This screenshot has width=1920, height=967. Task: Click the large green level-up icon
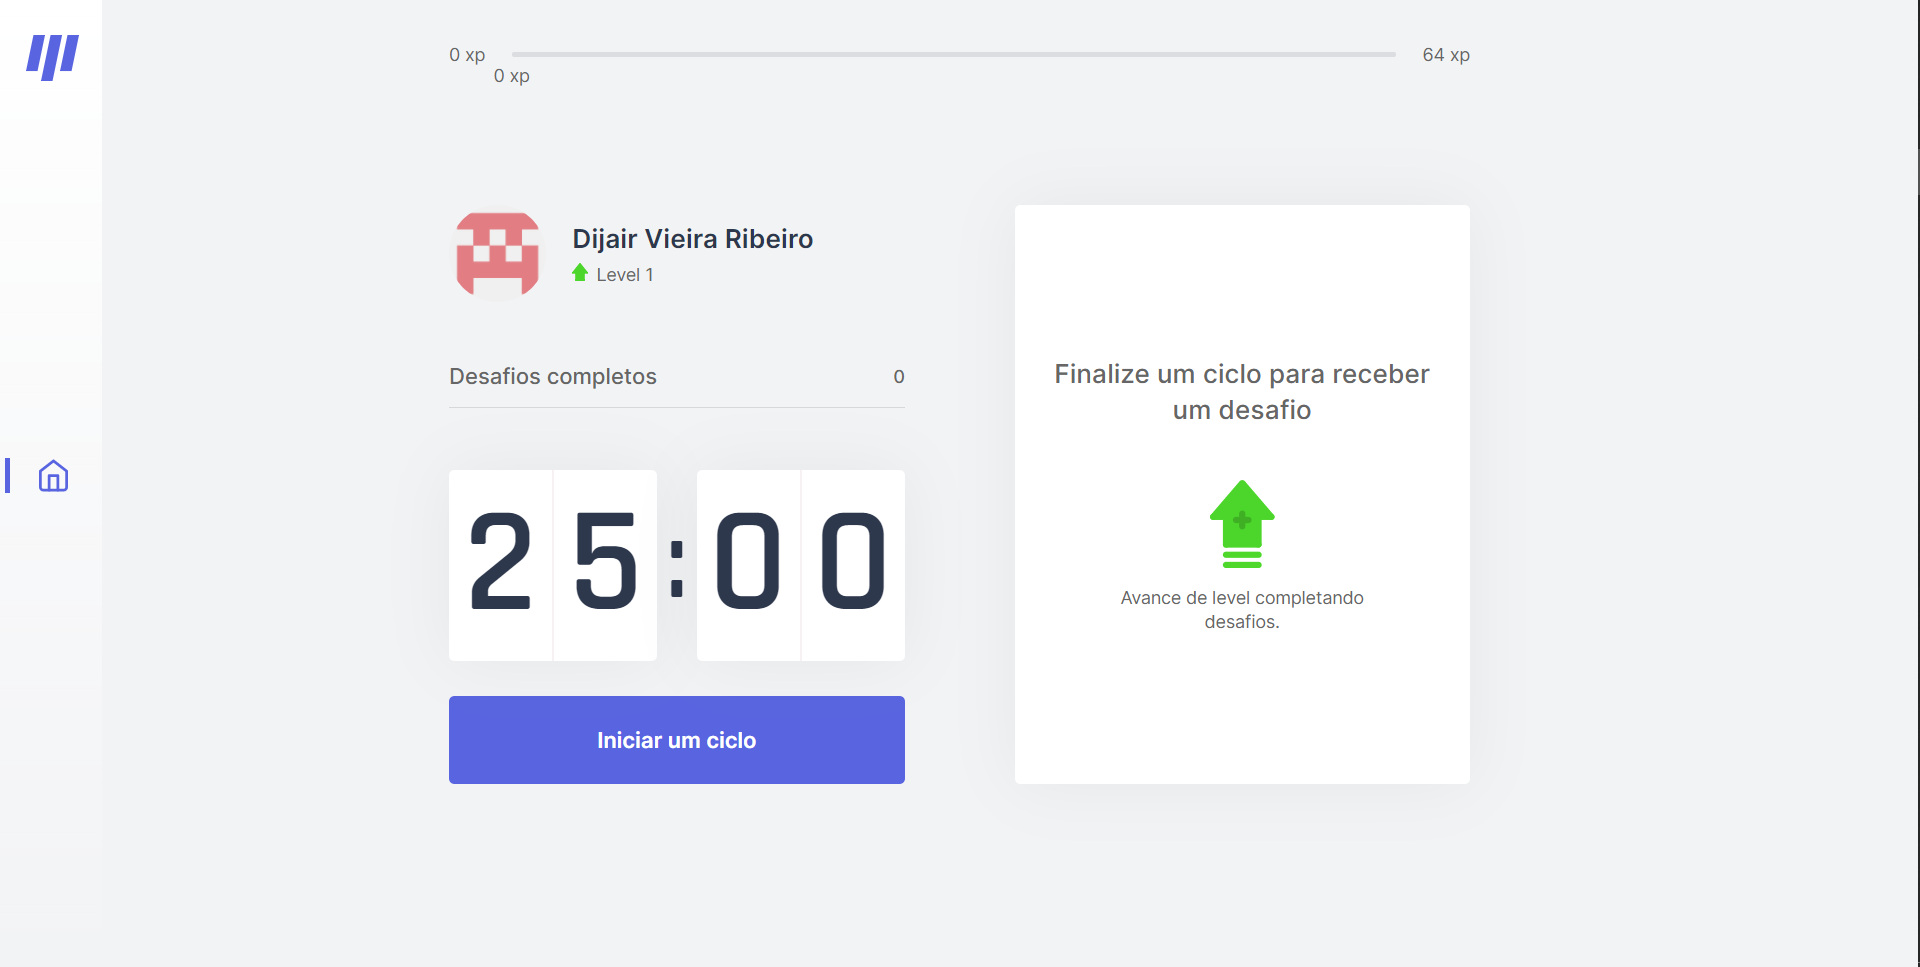[1242, 524]
